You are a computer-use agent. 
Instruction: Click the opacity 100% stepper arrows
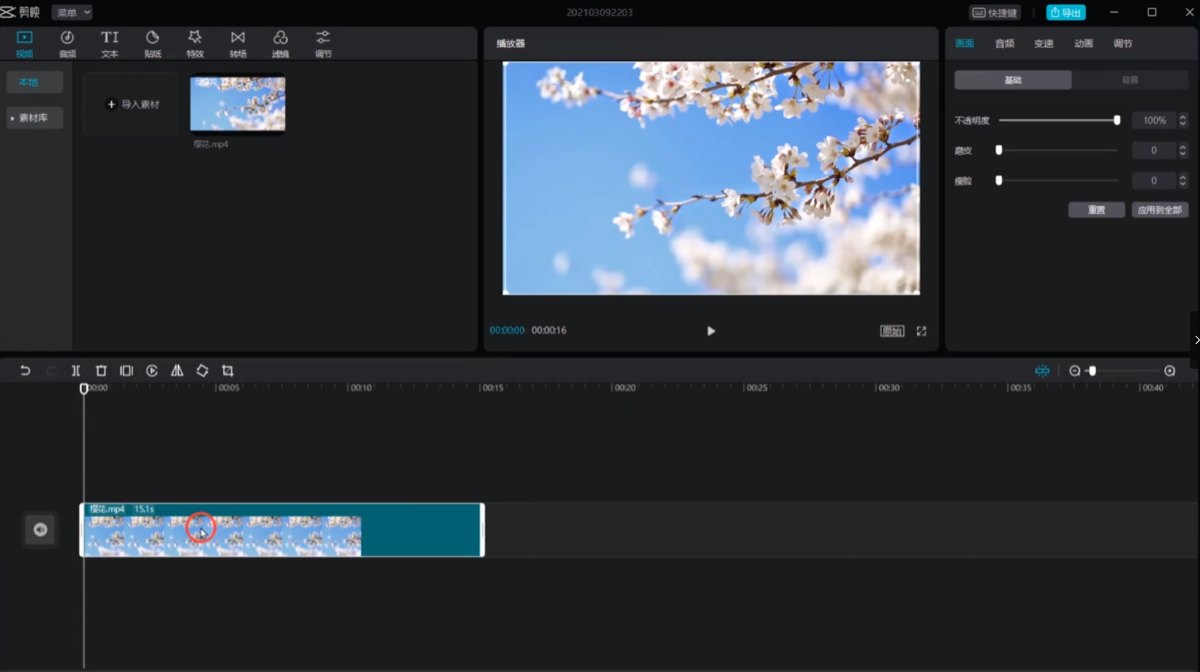pos(1183,121)
